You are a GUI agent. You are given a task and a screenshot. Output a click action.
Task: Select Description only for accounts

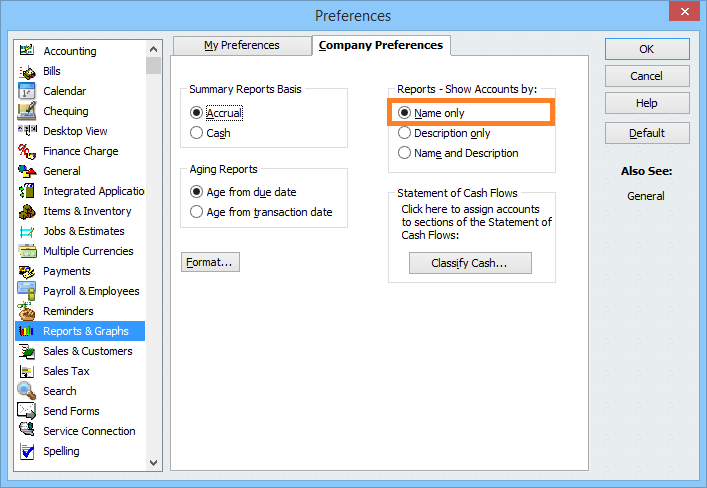(444, 133)
